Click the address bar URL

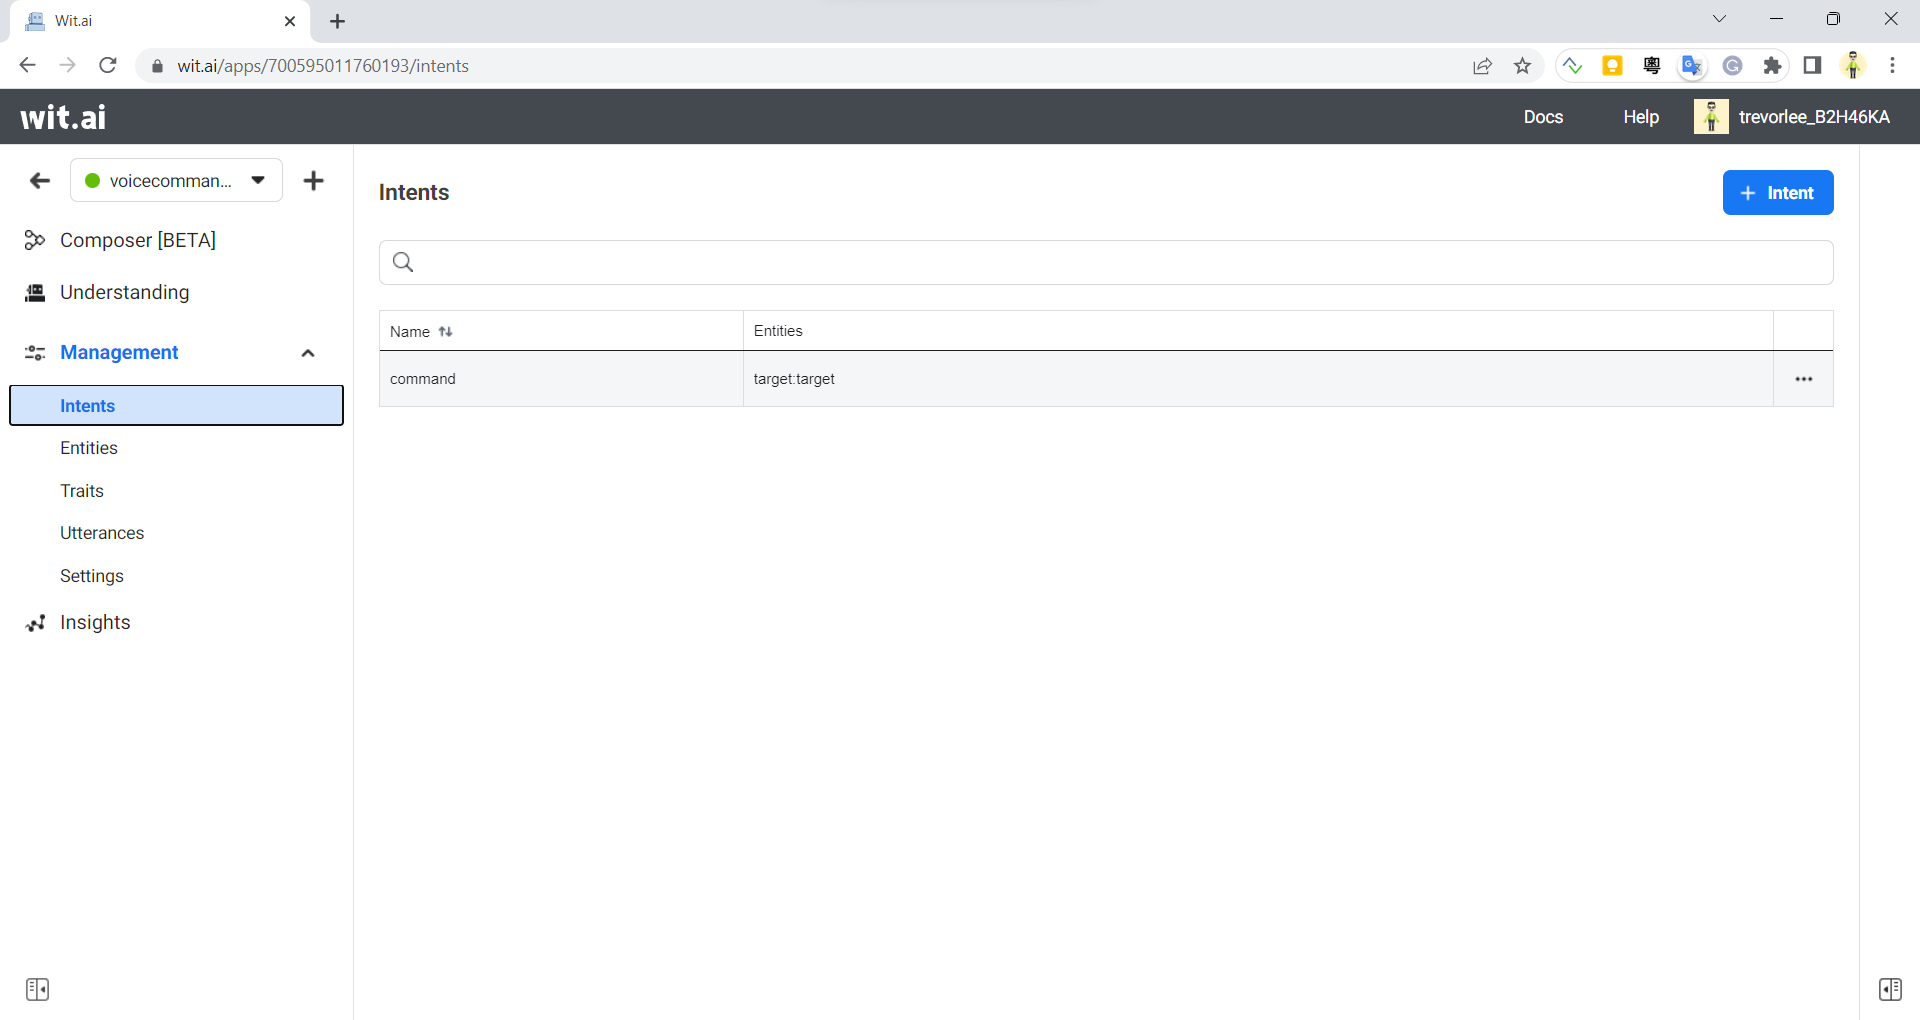click(323, 66)
